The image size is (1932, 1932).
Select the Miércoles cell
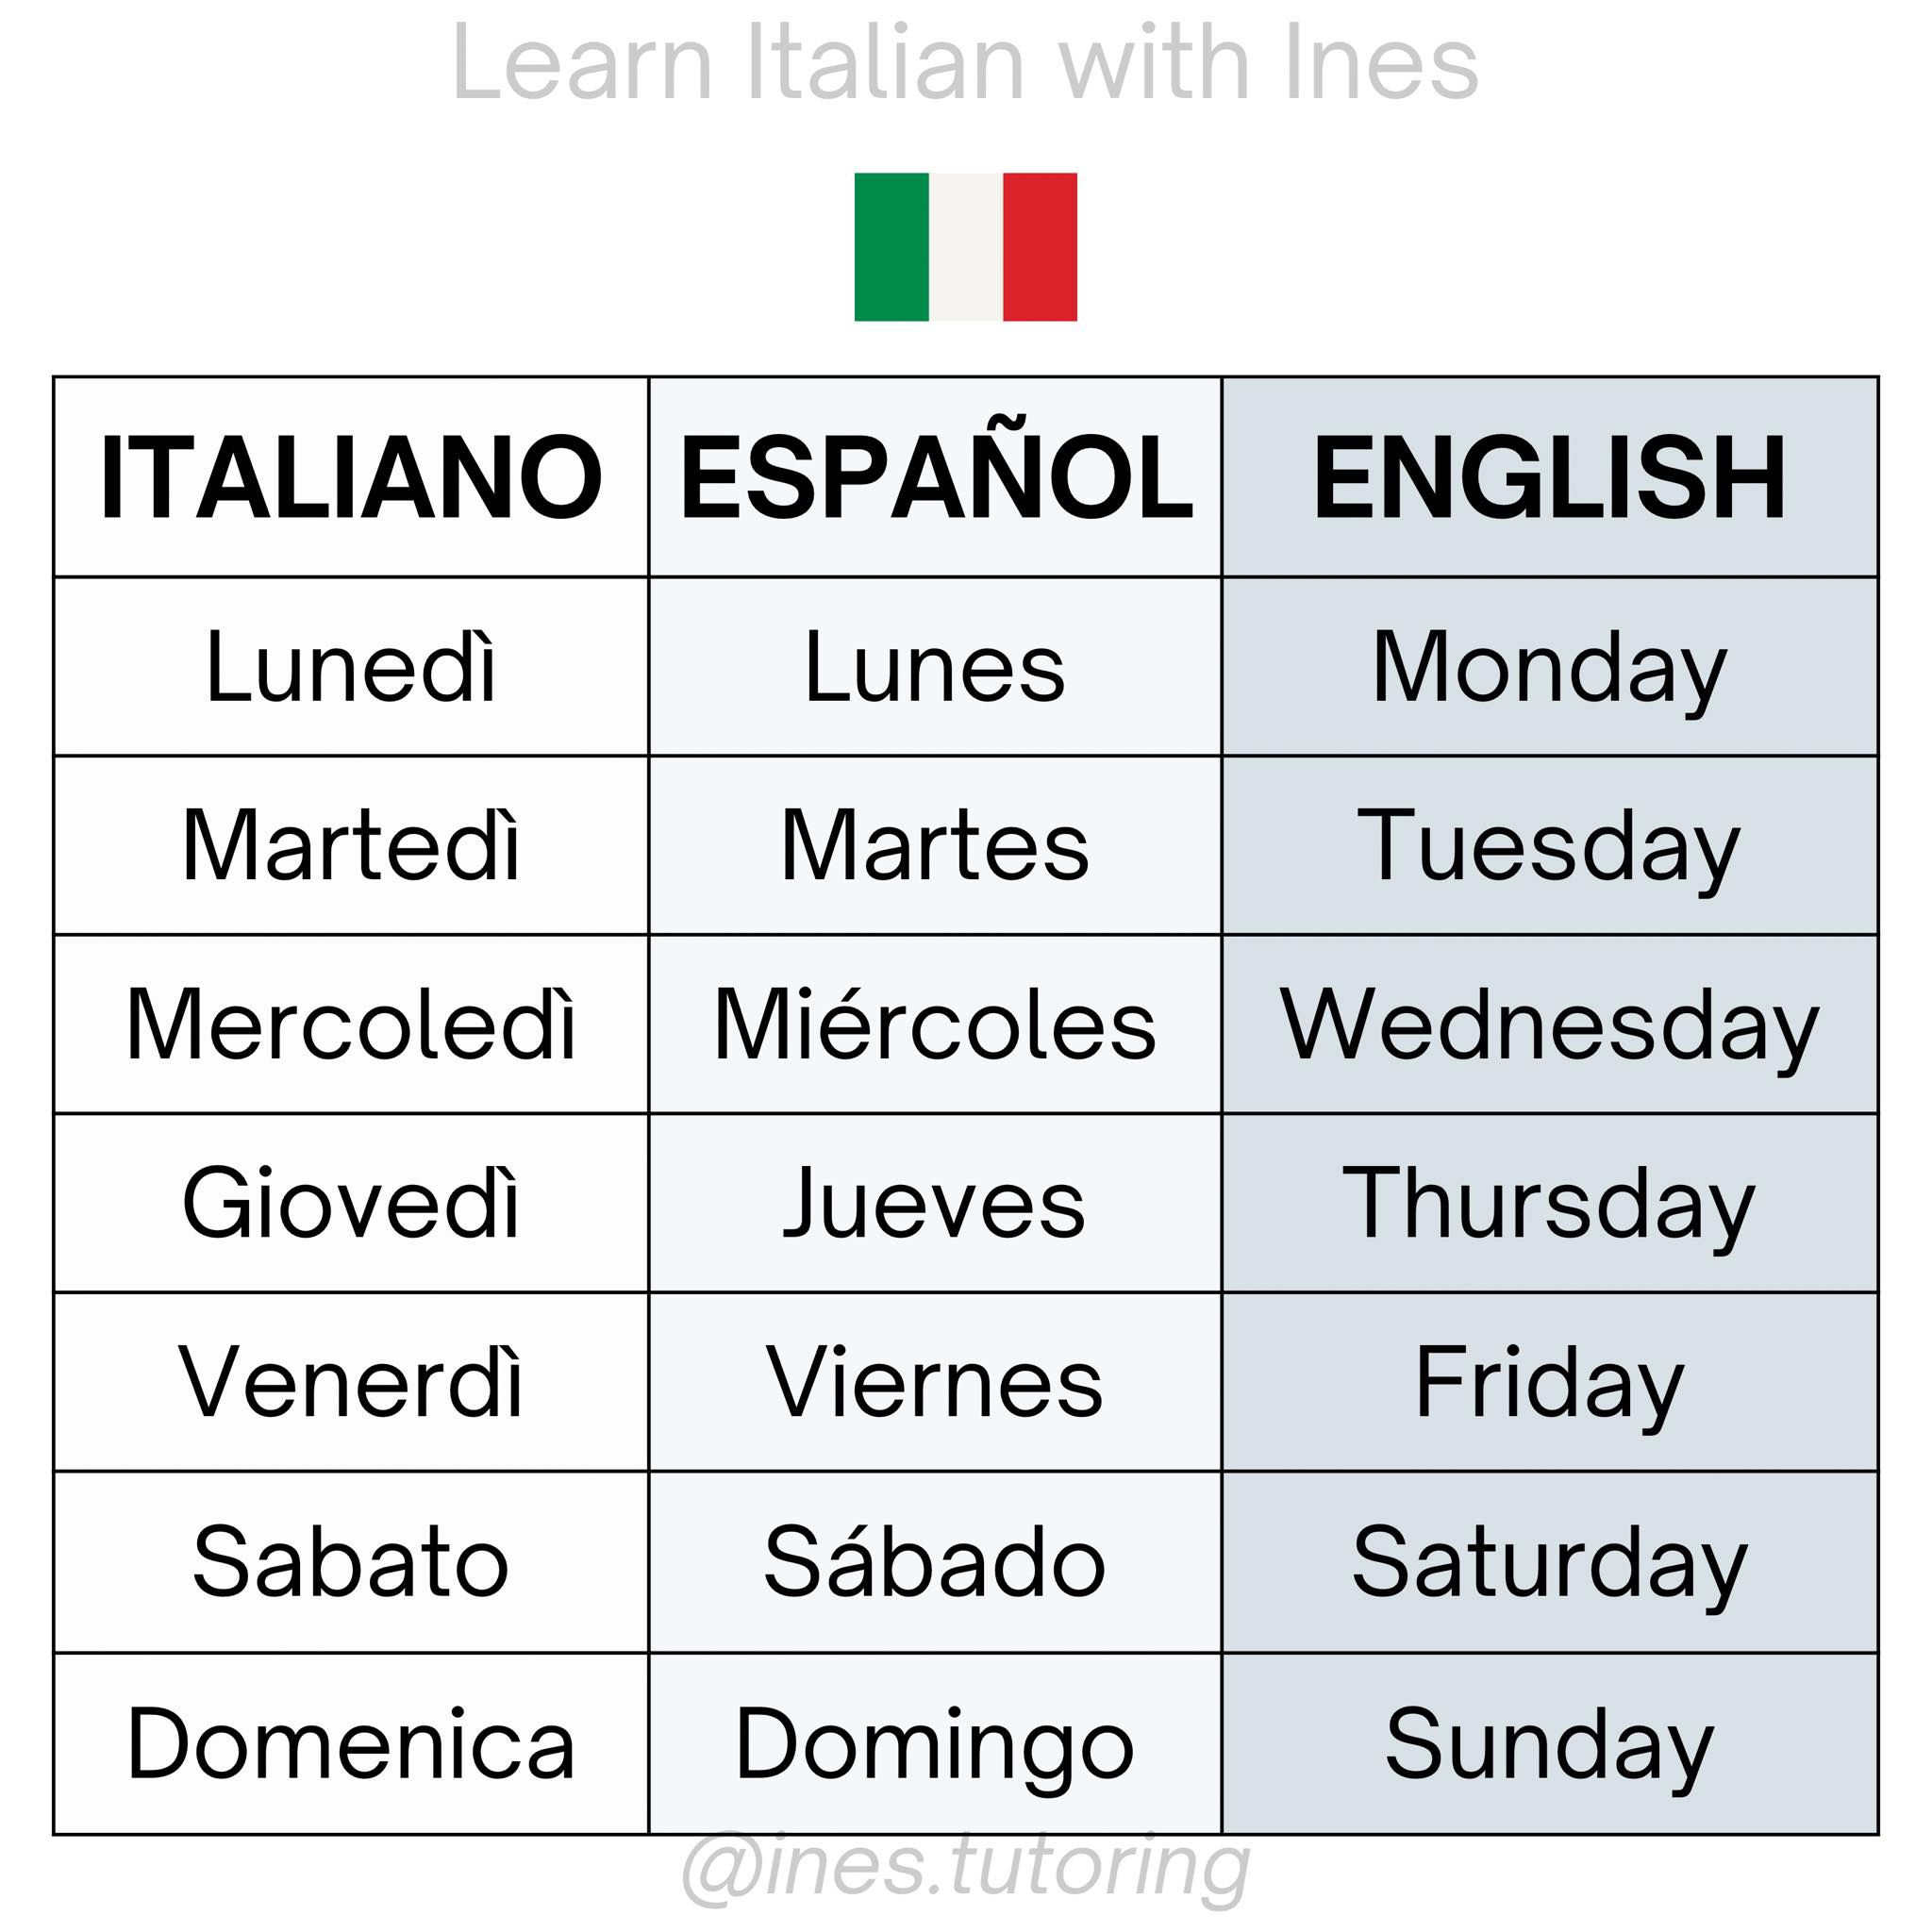point(935,1024)
